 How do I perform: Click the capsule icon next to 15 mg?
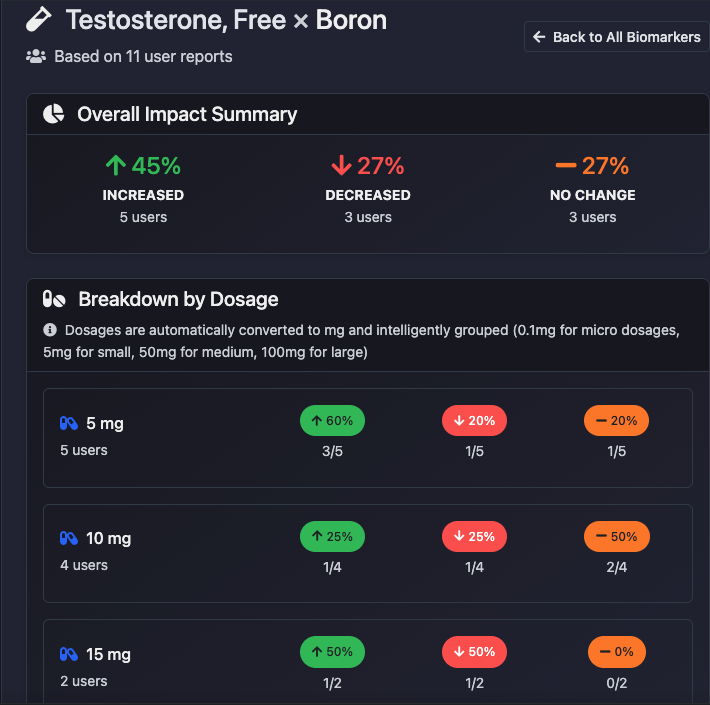[68, 655]
